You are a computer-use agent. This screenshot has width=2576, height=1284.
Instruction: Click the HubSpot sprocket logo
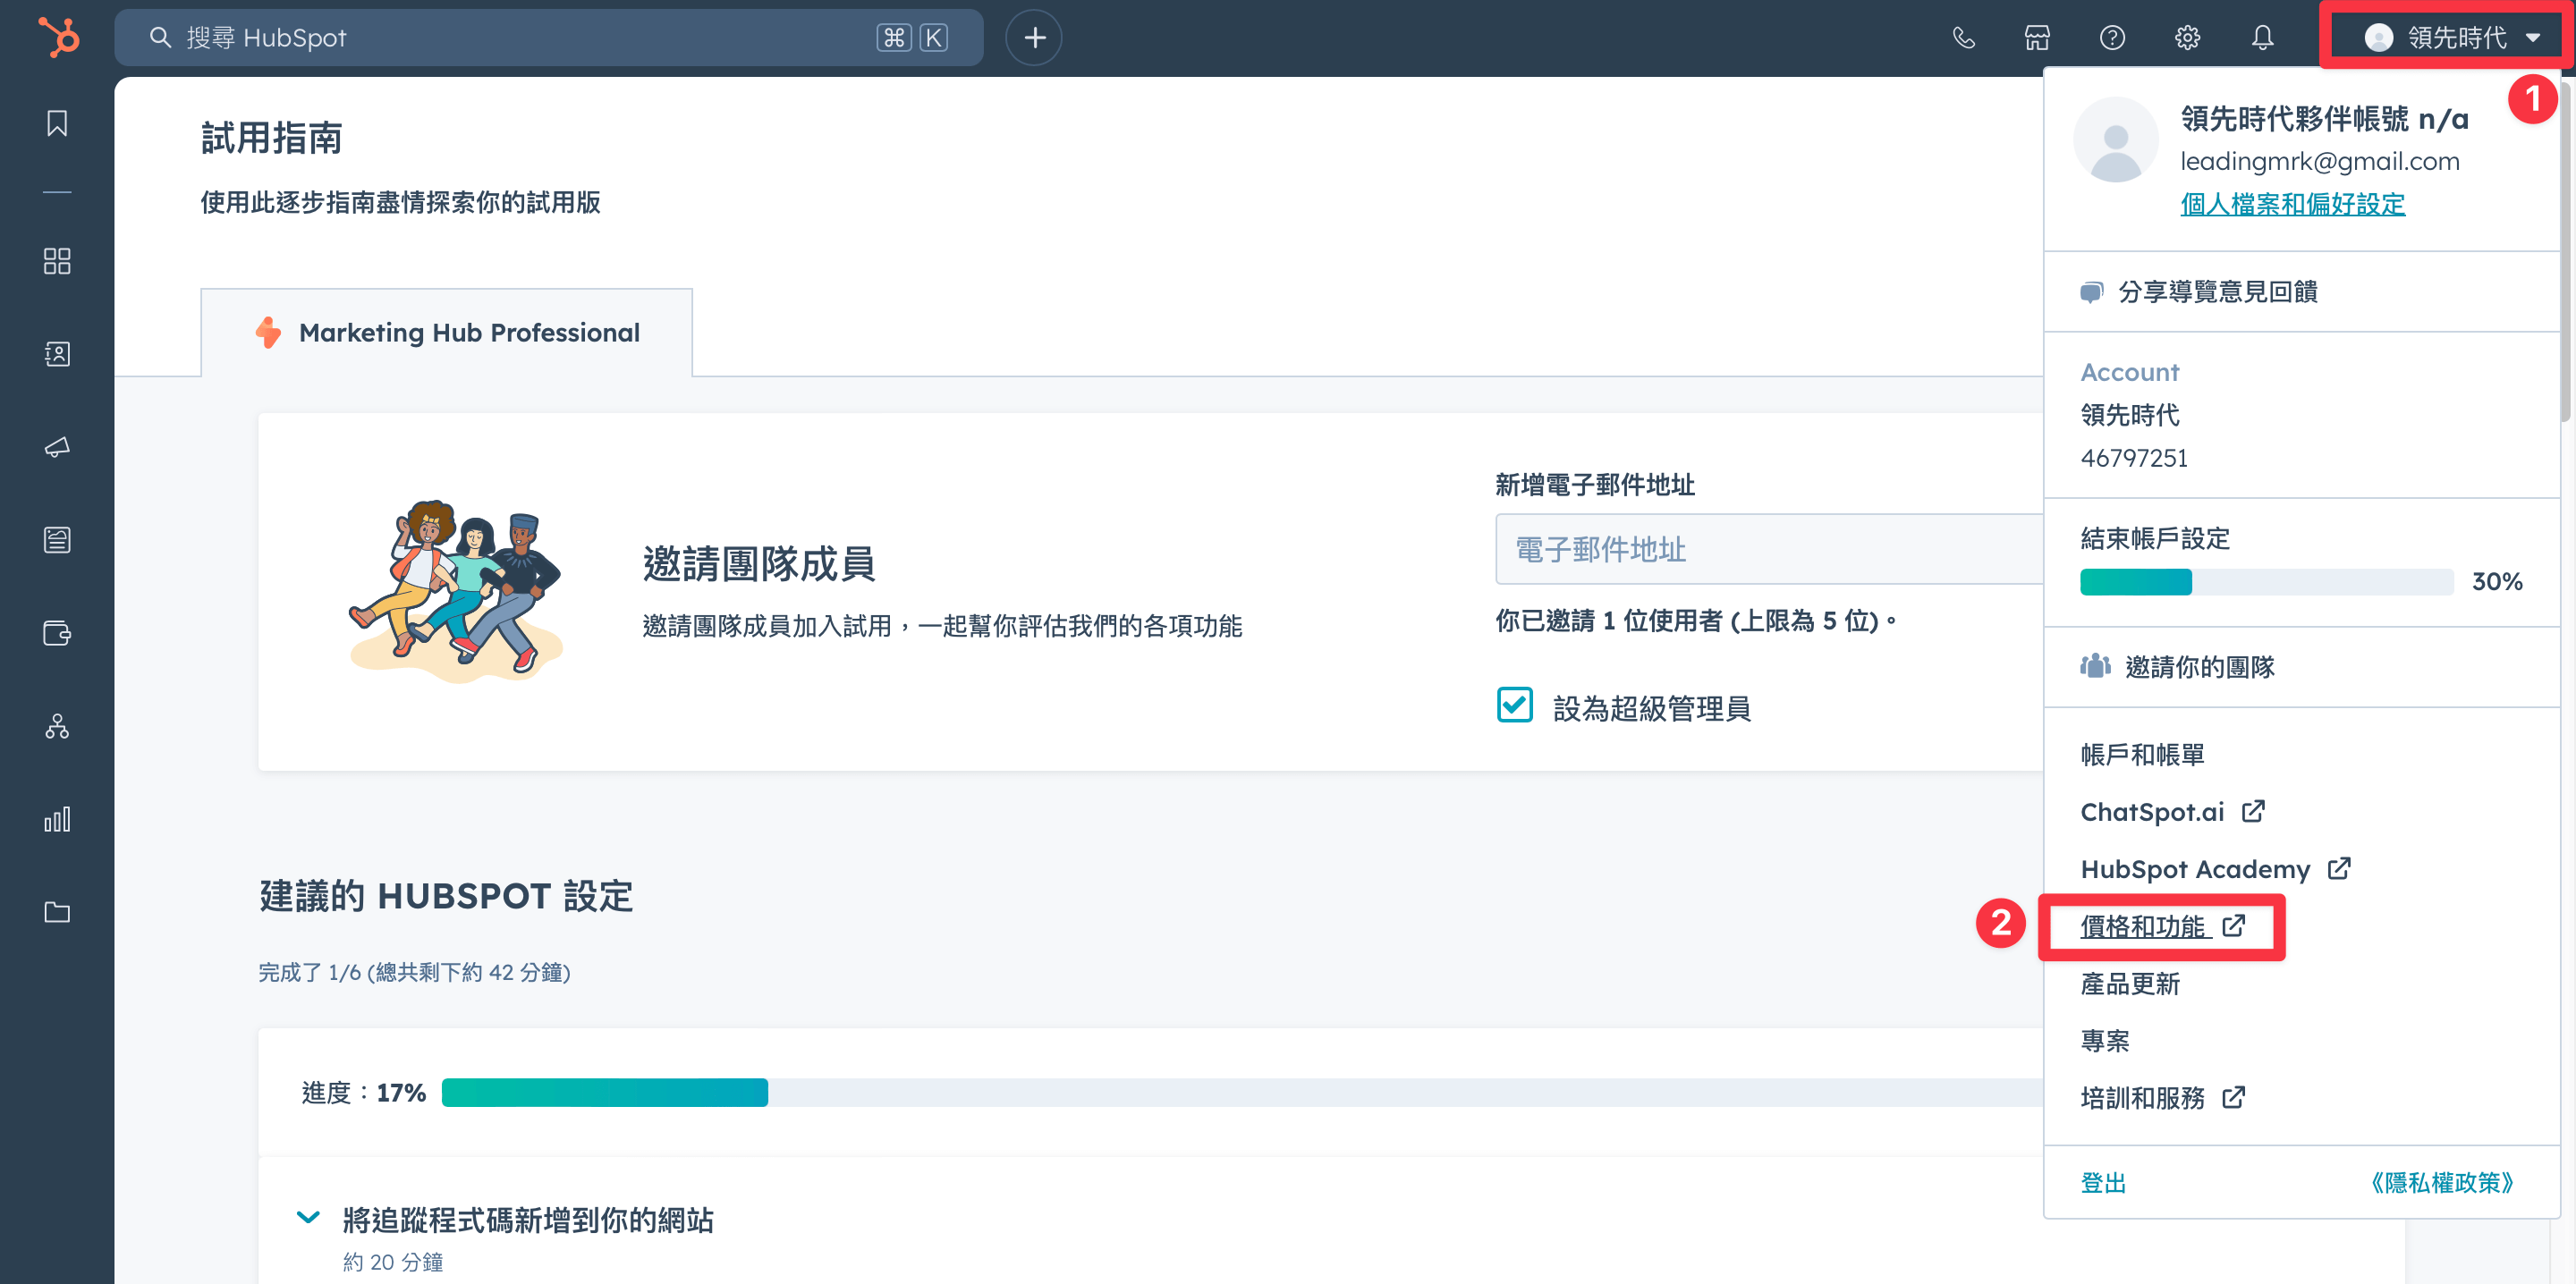click(58, 38)
